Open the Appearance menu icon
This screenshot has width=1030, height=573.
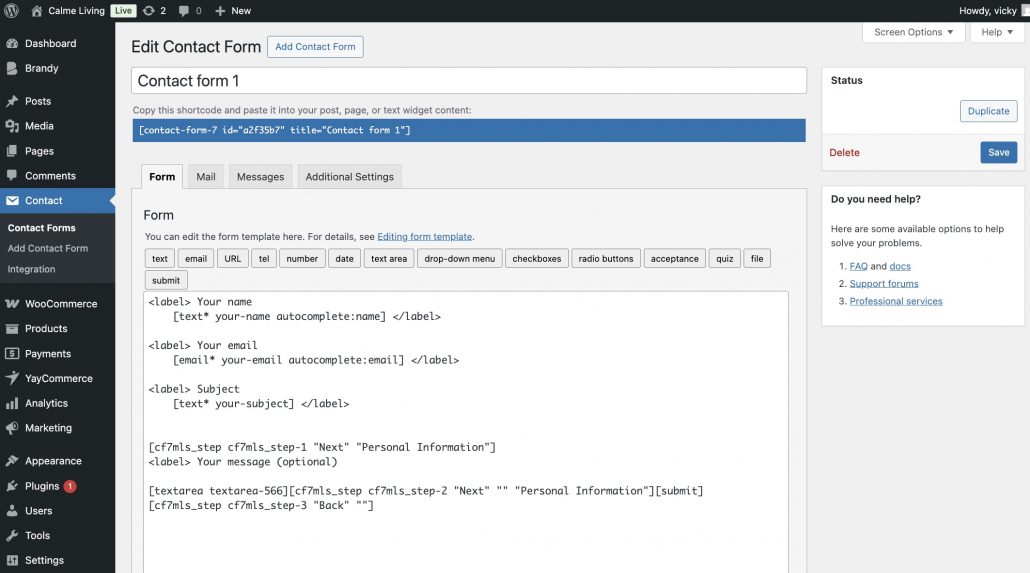[x=12, y=461]
